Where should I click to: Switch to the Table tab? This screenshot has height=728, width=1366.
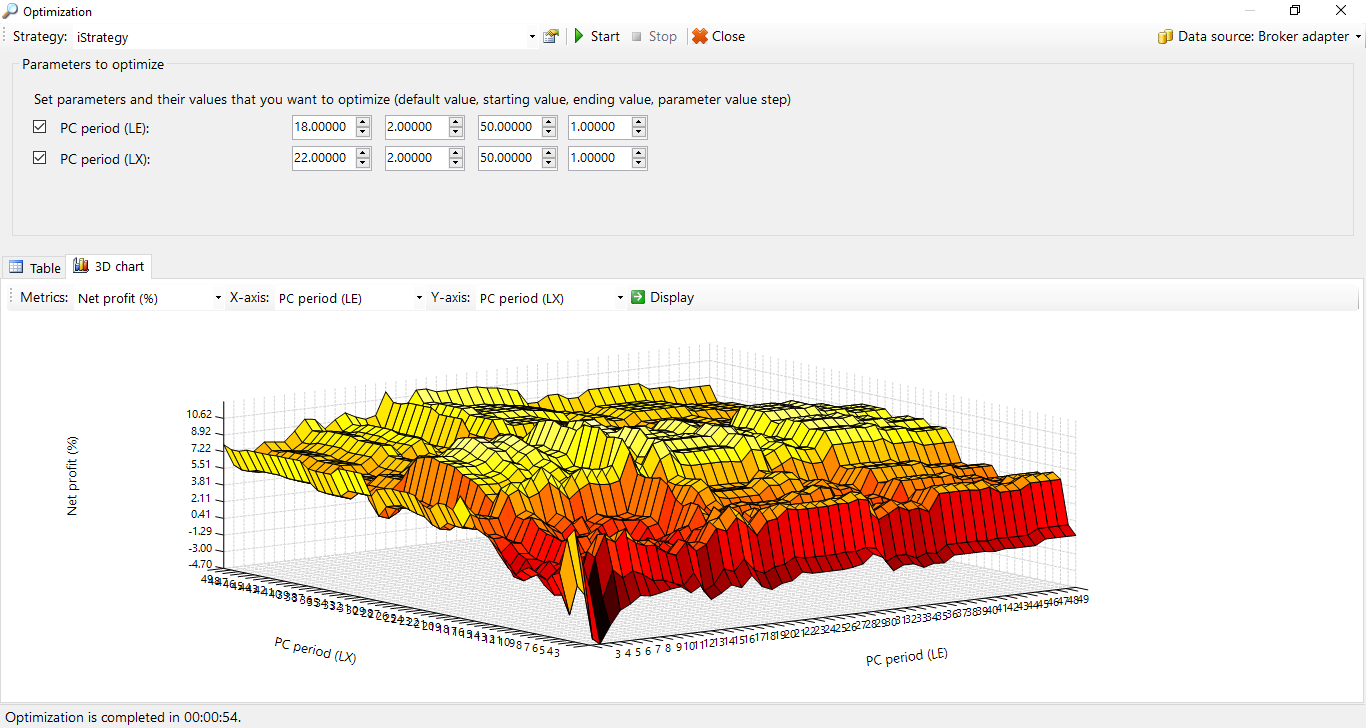[35, 268]
